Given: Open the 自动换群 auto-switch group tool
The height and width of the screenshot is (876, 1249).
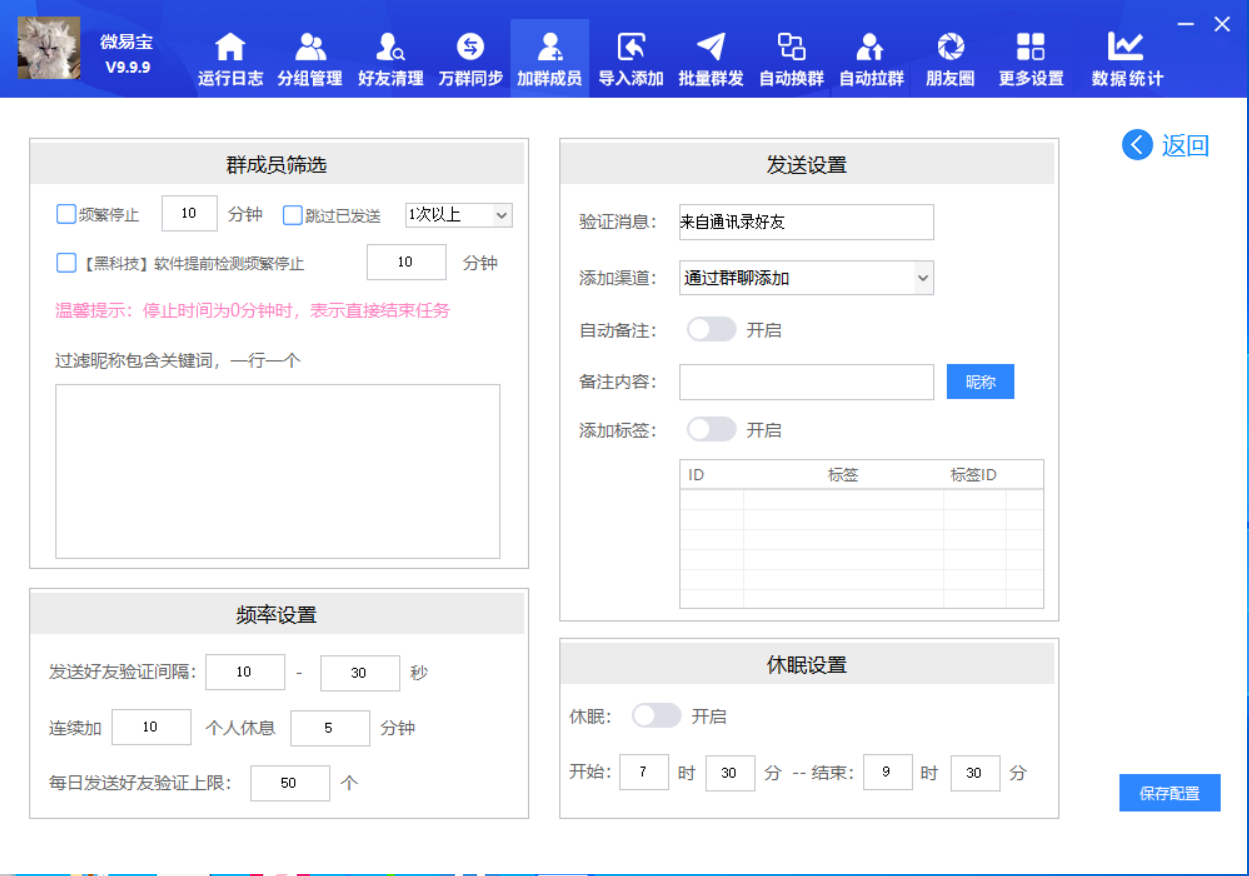Looking at the screenshot, I should click(790, 58).
